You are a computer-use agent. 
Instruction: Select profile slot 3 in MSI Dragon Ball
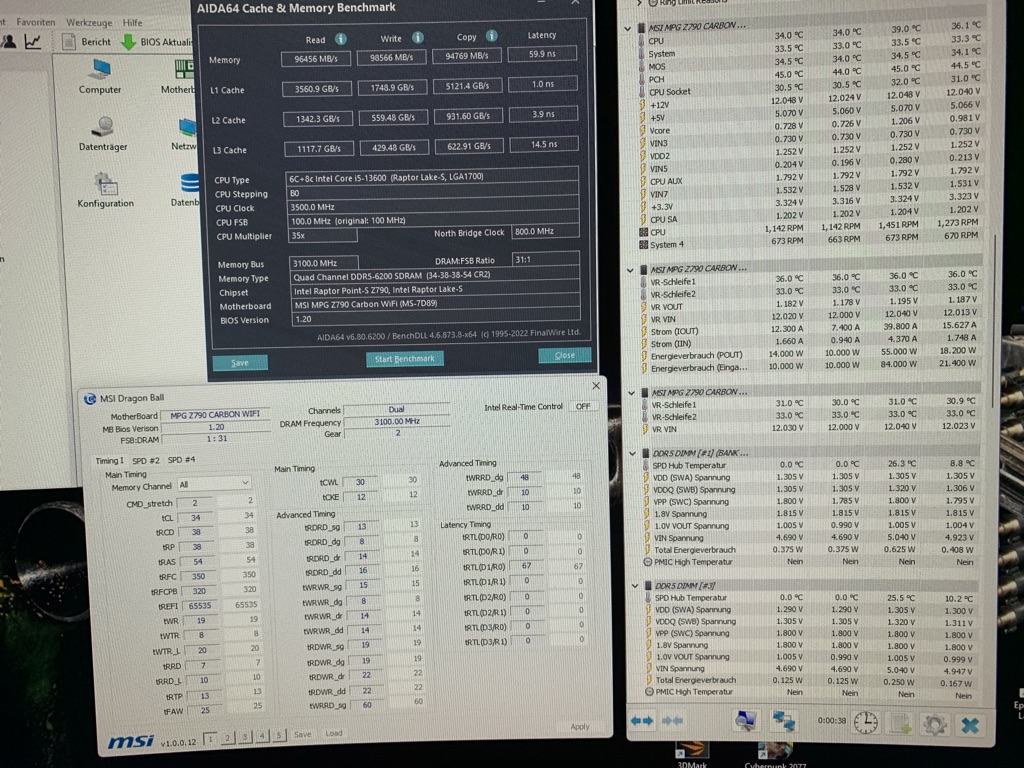point(245,737)
